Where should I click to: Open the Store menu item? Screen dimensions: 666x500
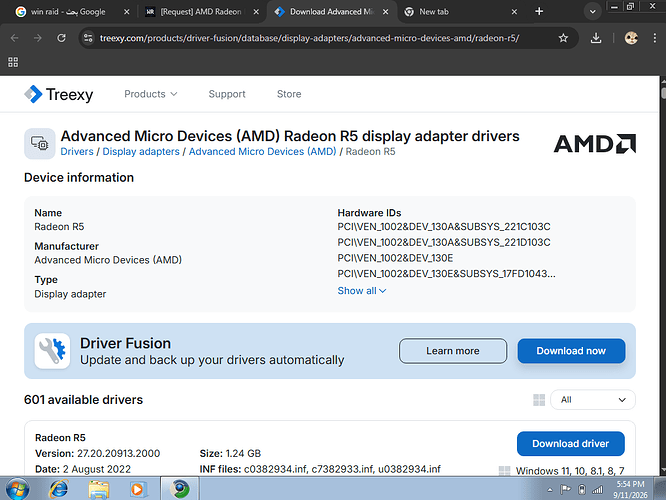(x=289, y=94)
